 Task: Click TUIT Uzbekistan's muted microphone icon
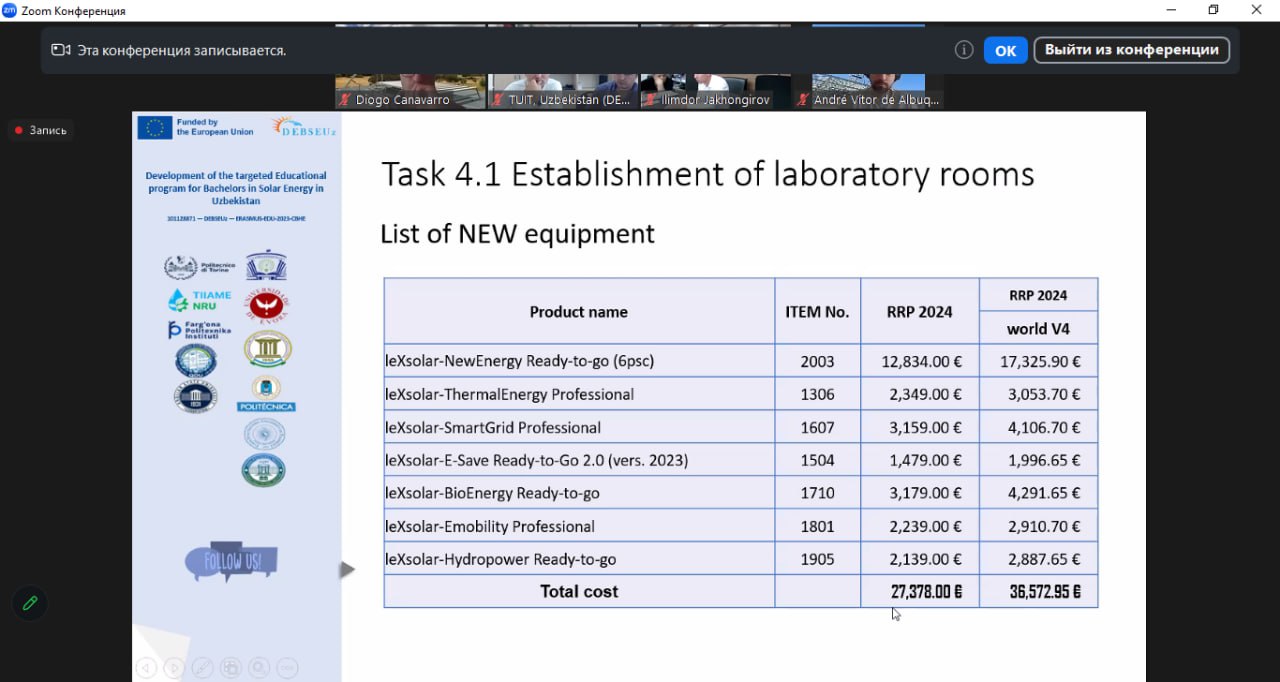[497, 100]
